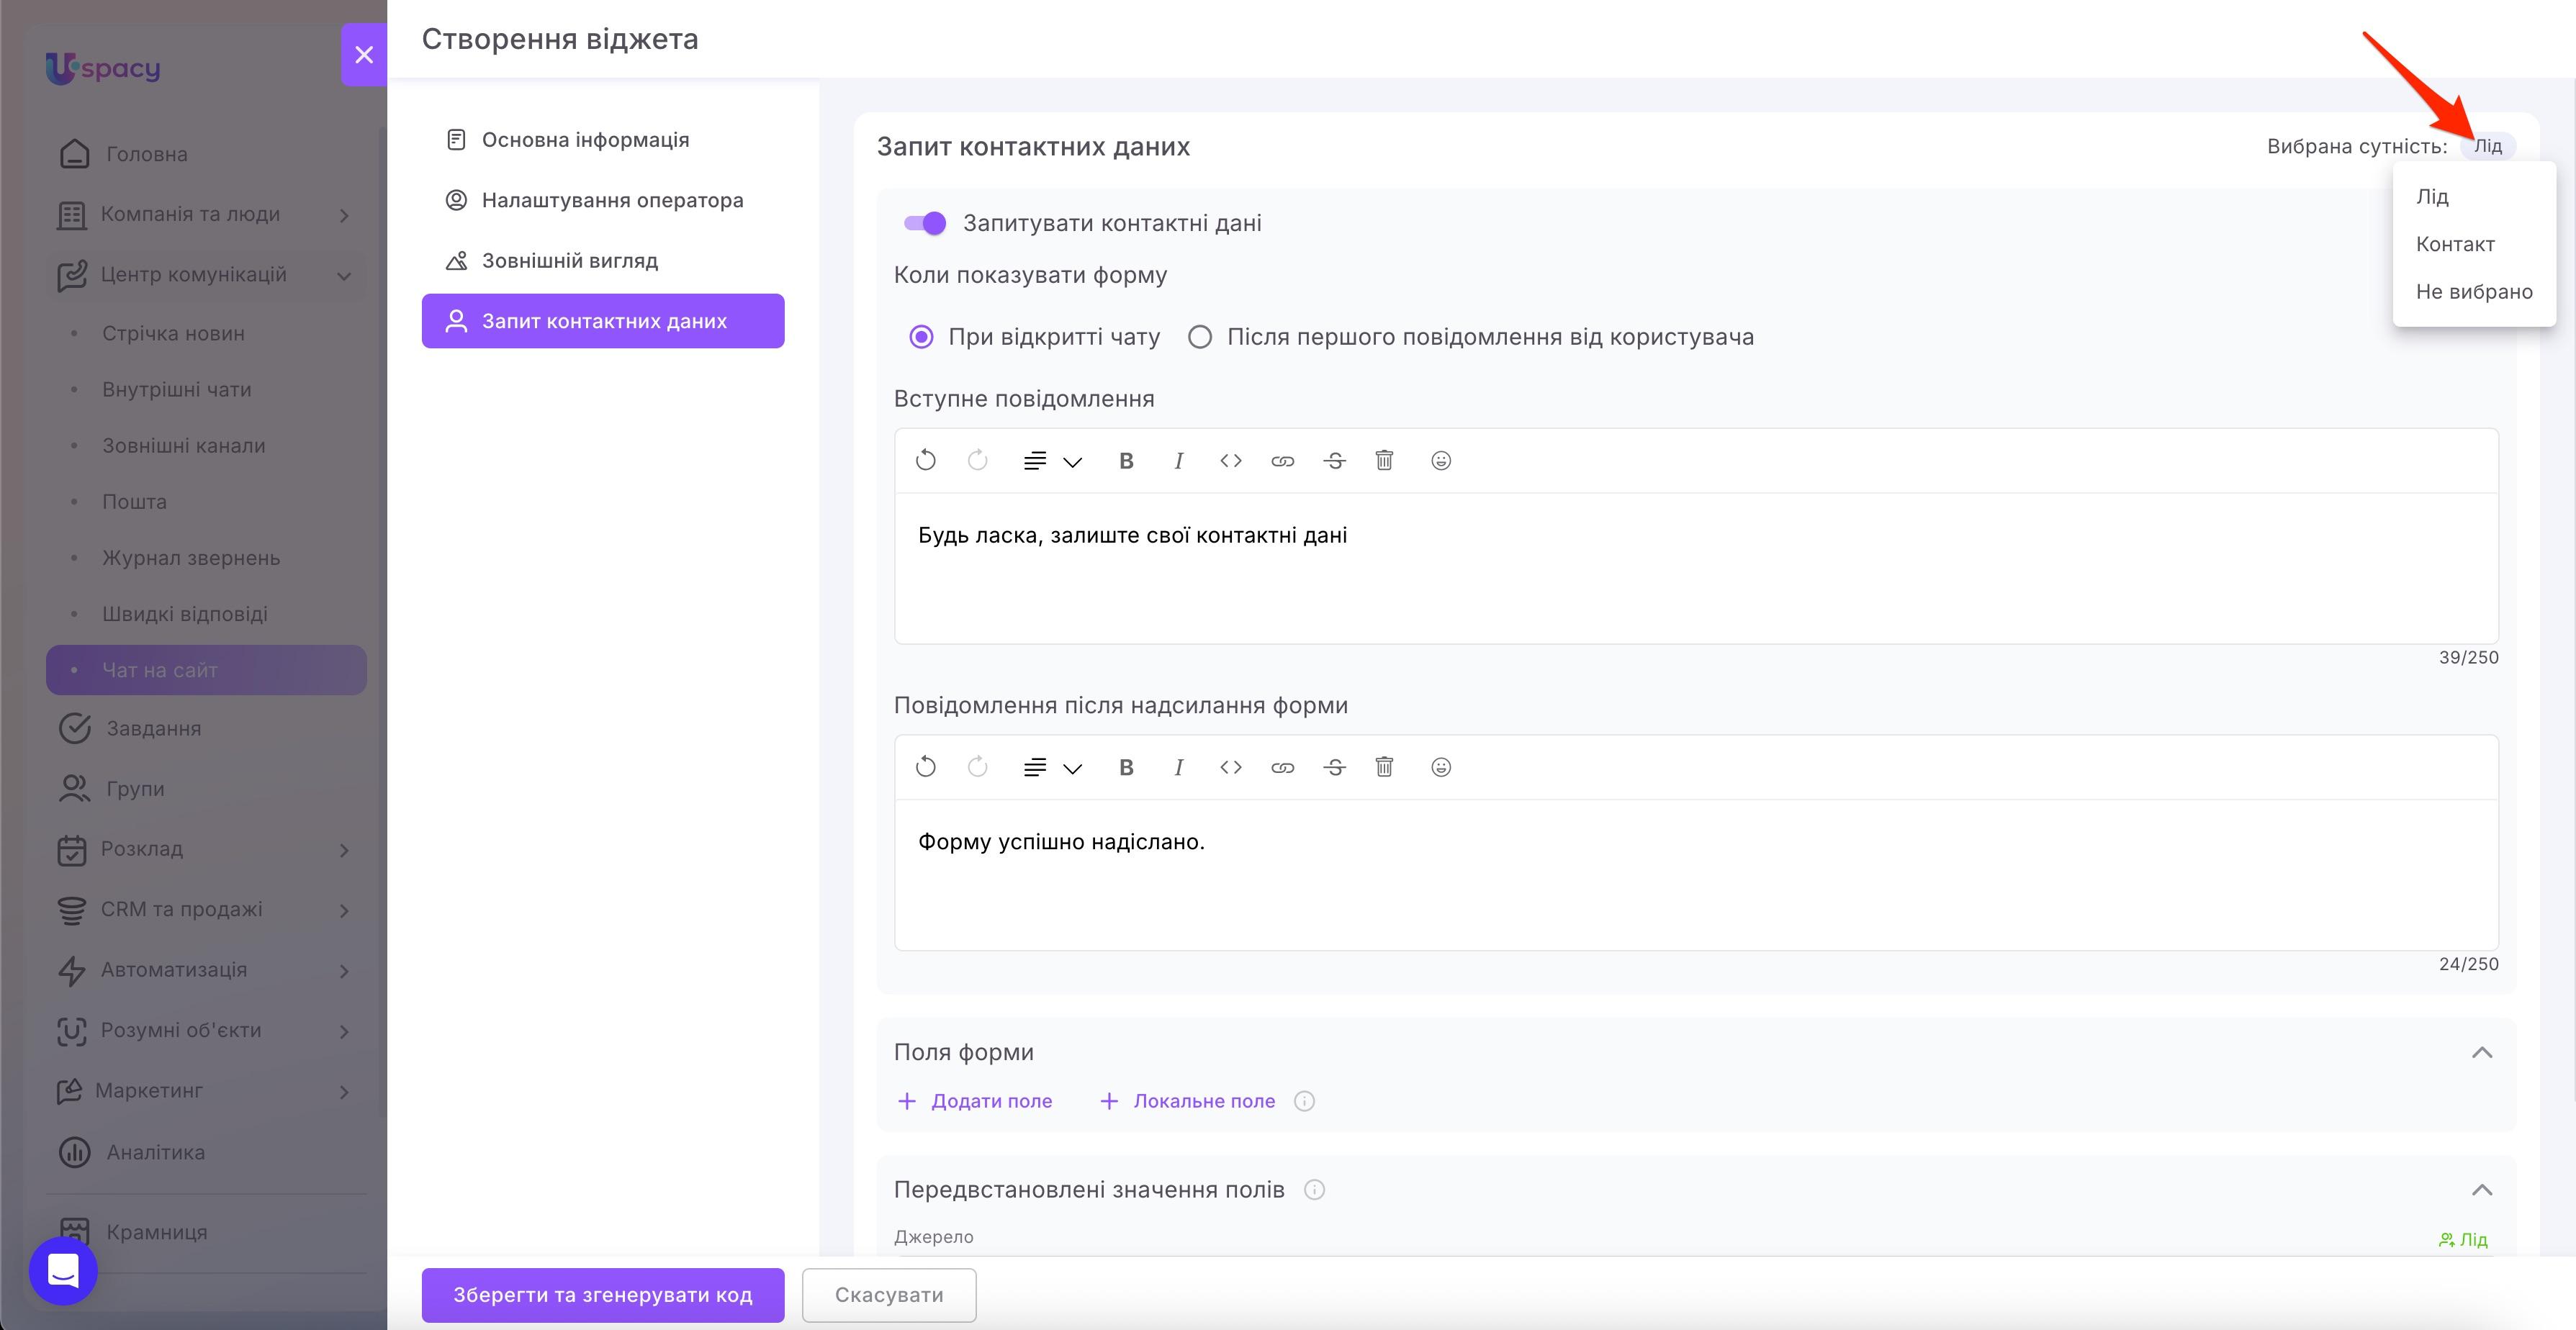
Task: Expand CRM та продажі menu
Action: [344, 911]
